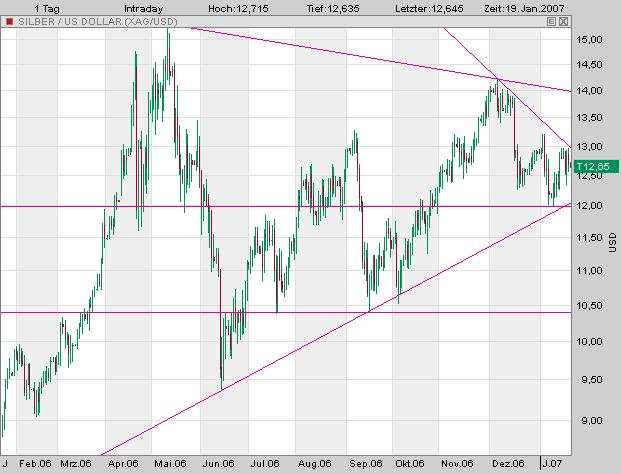This screenshot has height=474, width=621.
Task: Click the 10,00 price axis label
Action: (x=589, y=342)
